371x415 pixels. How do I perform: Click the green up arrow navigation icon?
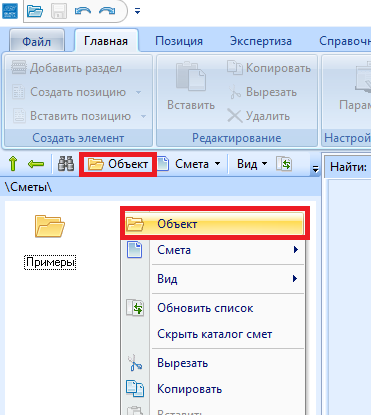click(13, 164)
